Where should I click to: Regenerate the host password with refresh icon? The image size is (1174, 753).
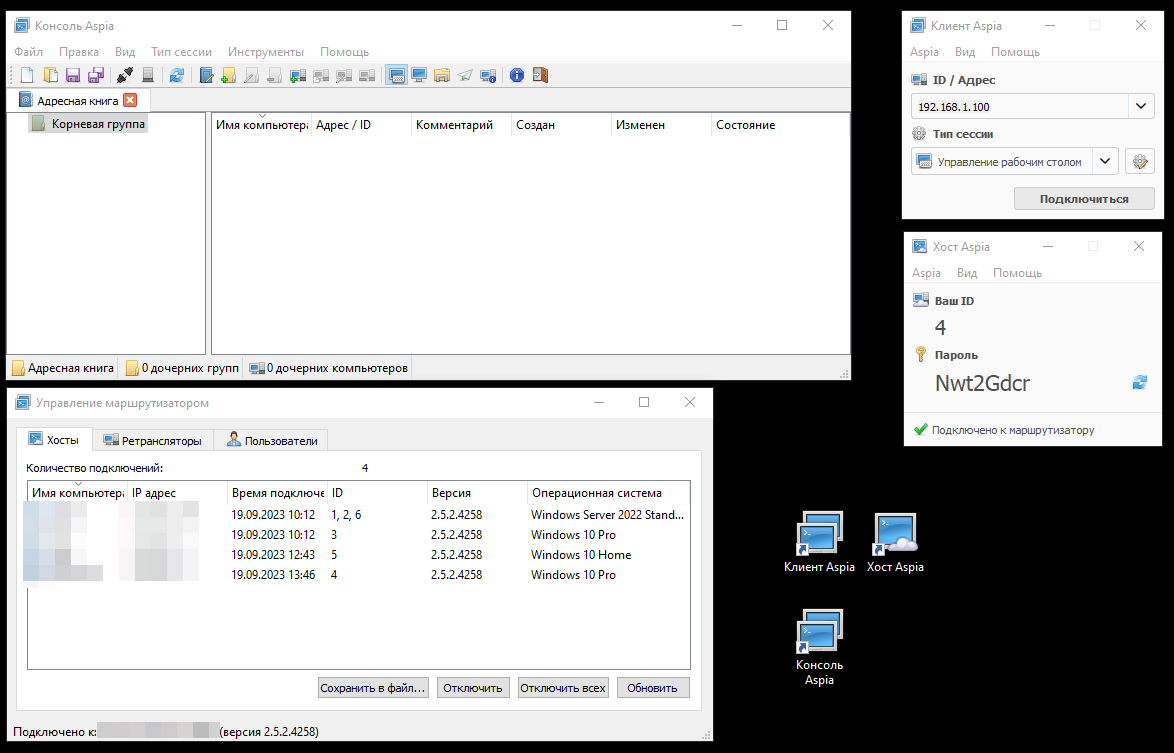(1139, 382)
